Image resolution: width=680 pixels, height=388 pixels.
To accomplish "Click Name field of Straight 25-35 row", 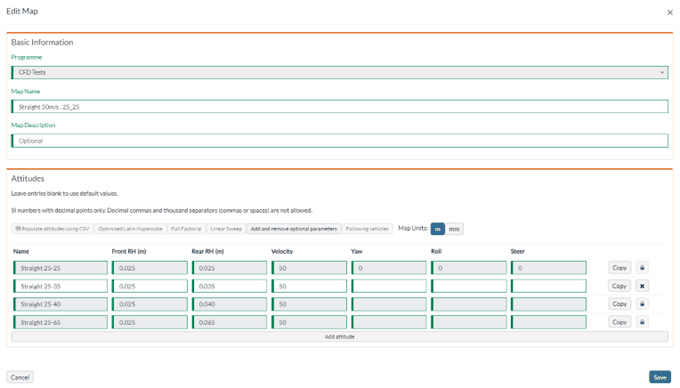I will coord(60,286).
